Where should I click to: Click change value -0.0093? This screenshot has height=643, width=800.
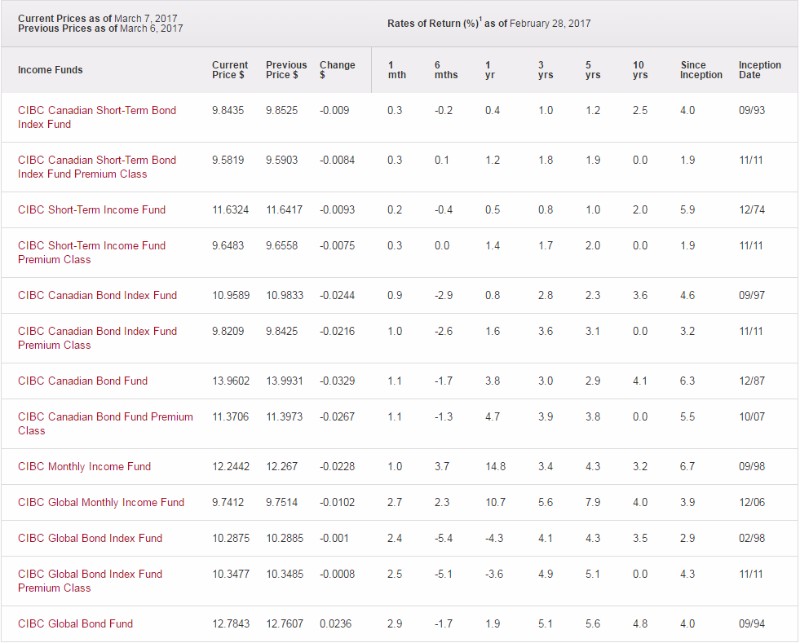pos(337,210)
